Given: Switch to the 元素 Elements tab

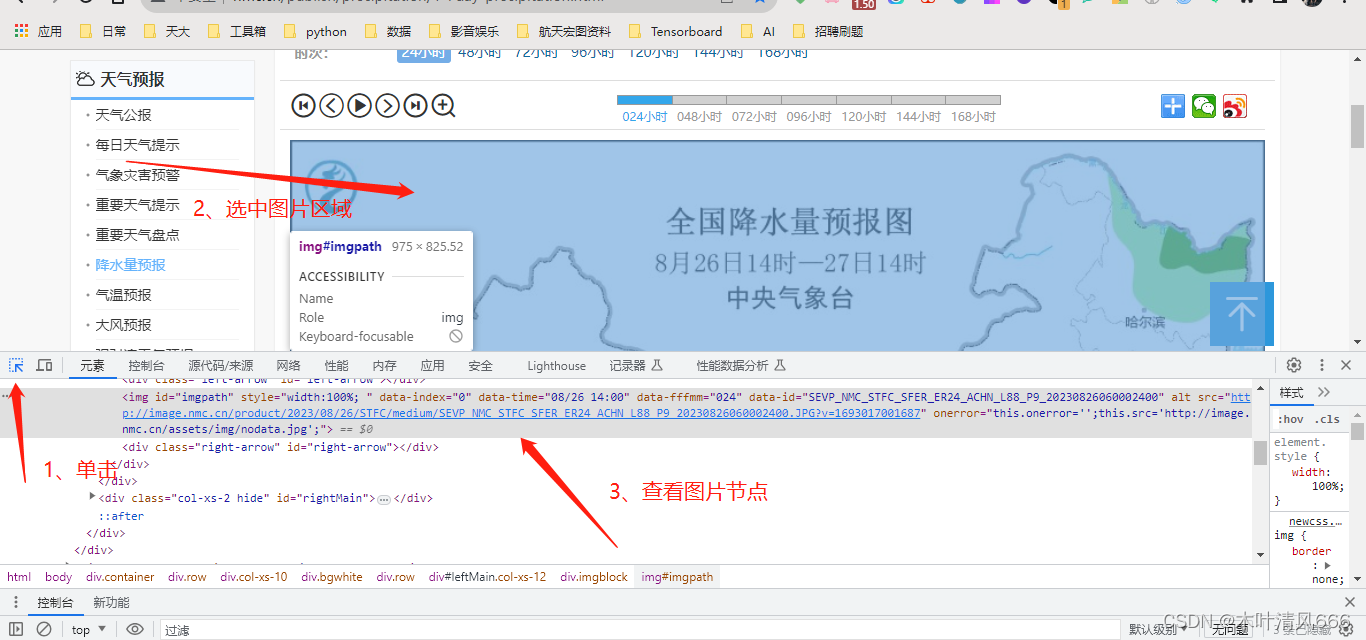Looking at the screenshot, I should point(92,366).
